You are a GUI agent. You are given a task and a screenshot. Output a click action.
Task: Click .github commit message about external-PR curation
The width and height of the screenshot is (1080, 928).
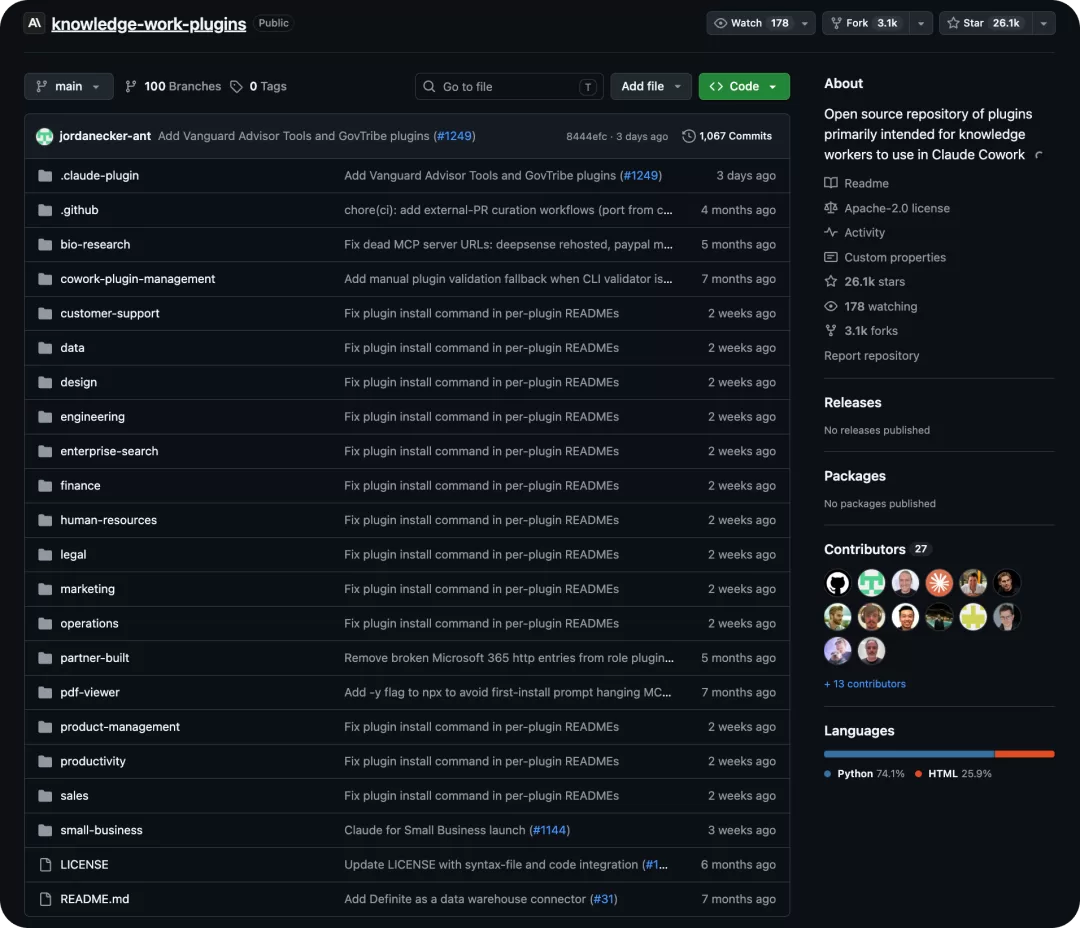508,210
